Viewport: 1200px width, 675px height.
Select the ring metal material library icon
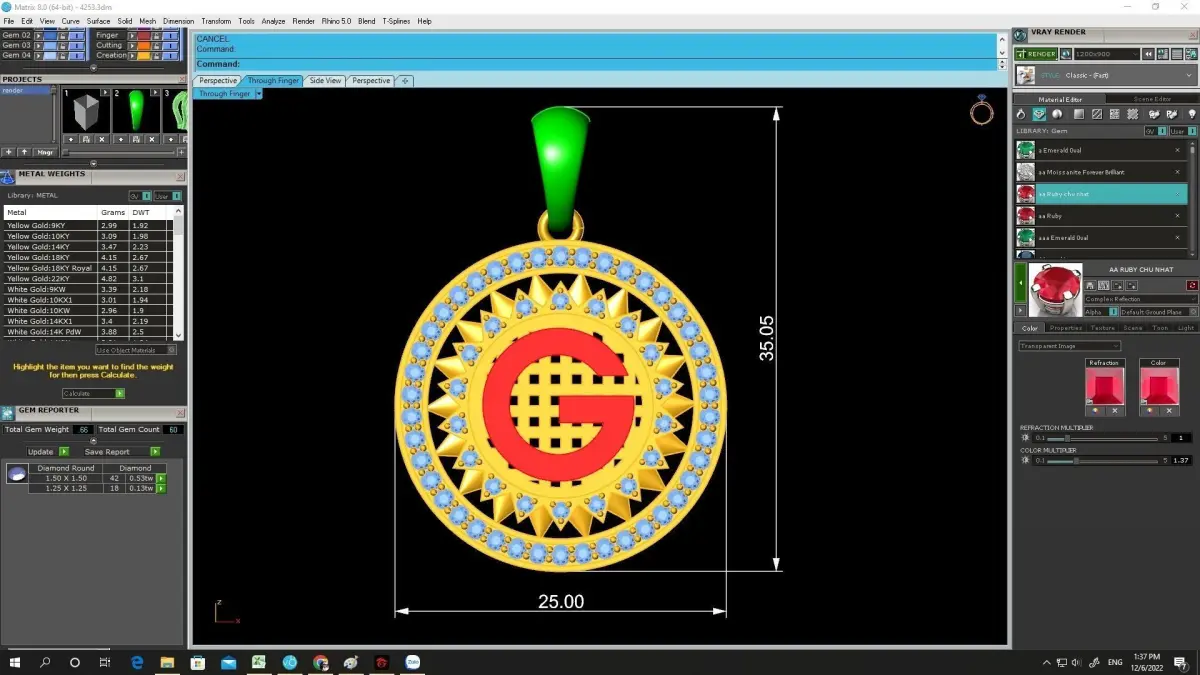pos(1021,115)
